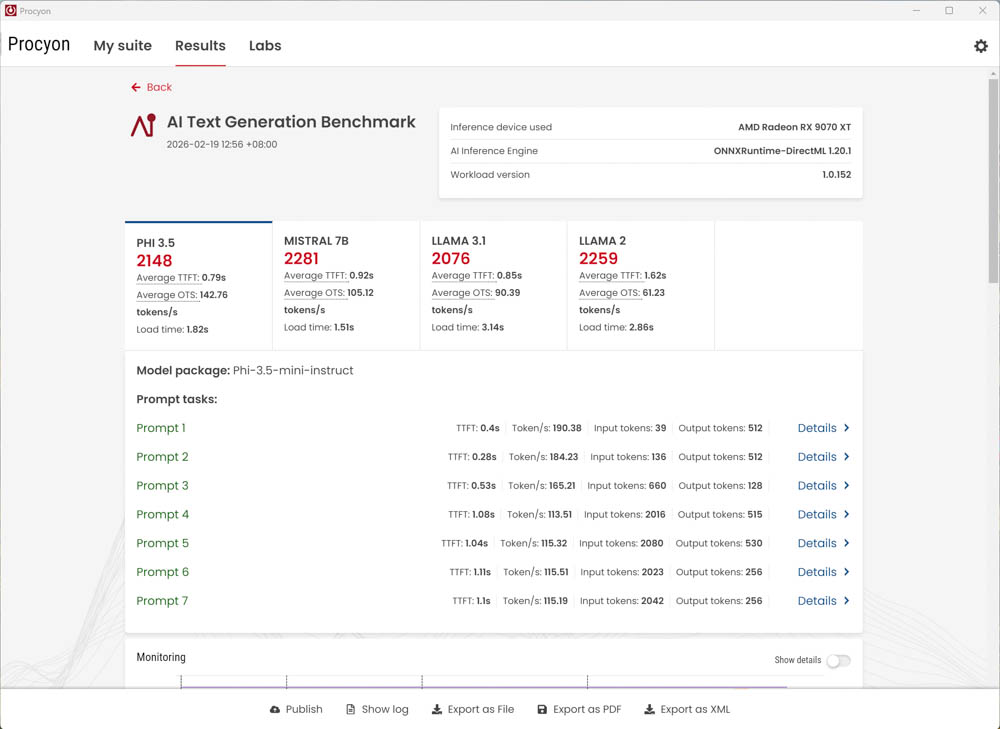Click the Export as XML download icon
1000x729 pixels.
point(650,710)
